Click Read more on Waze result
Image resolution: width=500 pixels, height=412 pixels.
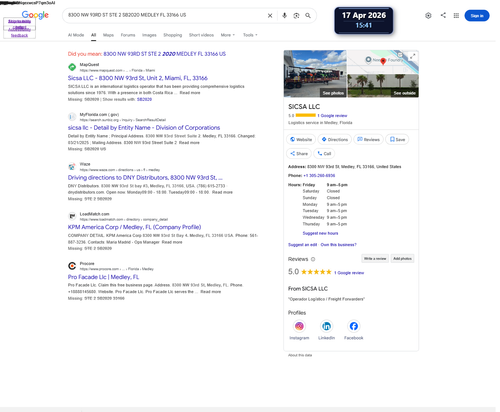(222, 192)
